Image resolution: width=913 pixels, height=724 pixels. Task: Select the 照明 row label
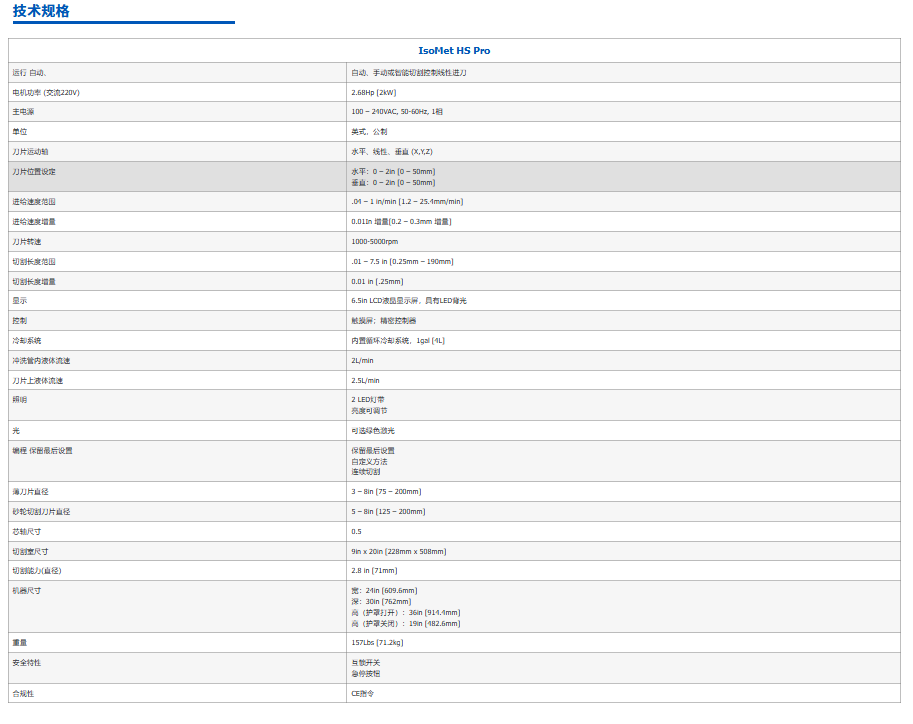20,400
